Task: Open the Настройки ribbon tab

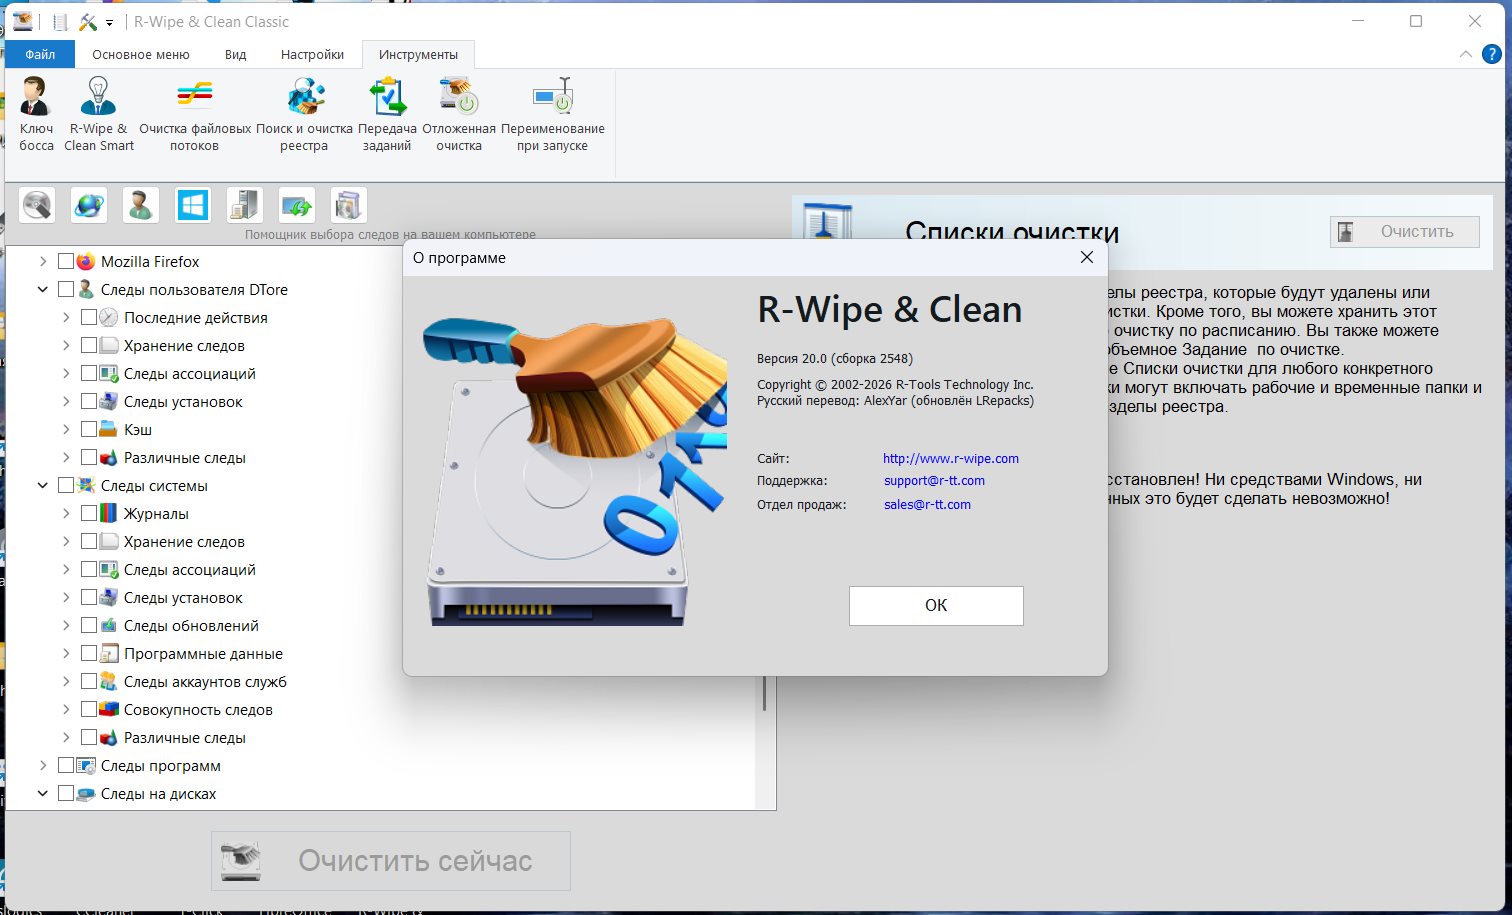Action: [312, 55]
